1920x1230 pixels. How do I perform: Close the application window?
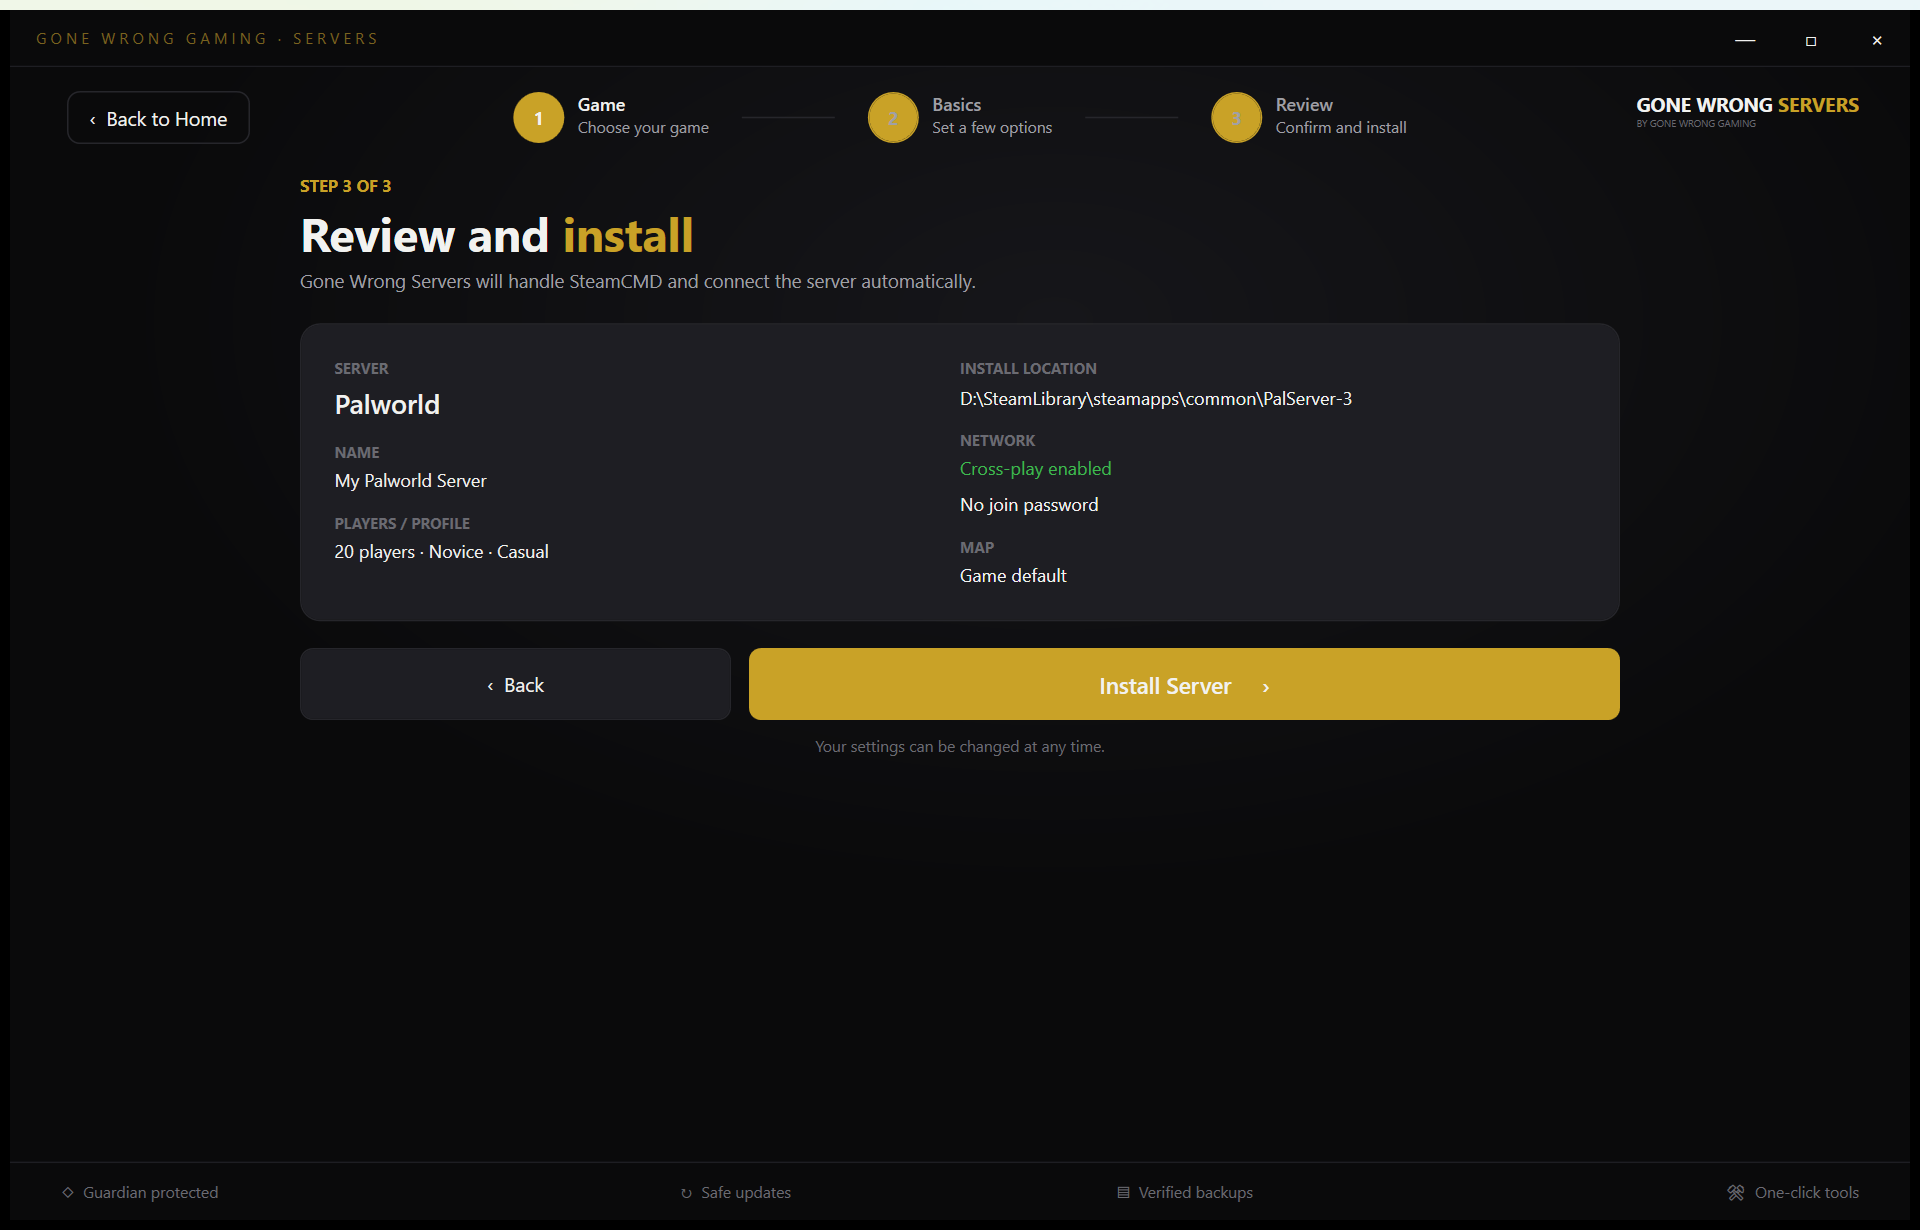coord(1877,41)
